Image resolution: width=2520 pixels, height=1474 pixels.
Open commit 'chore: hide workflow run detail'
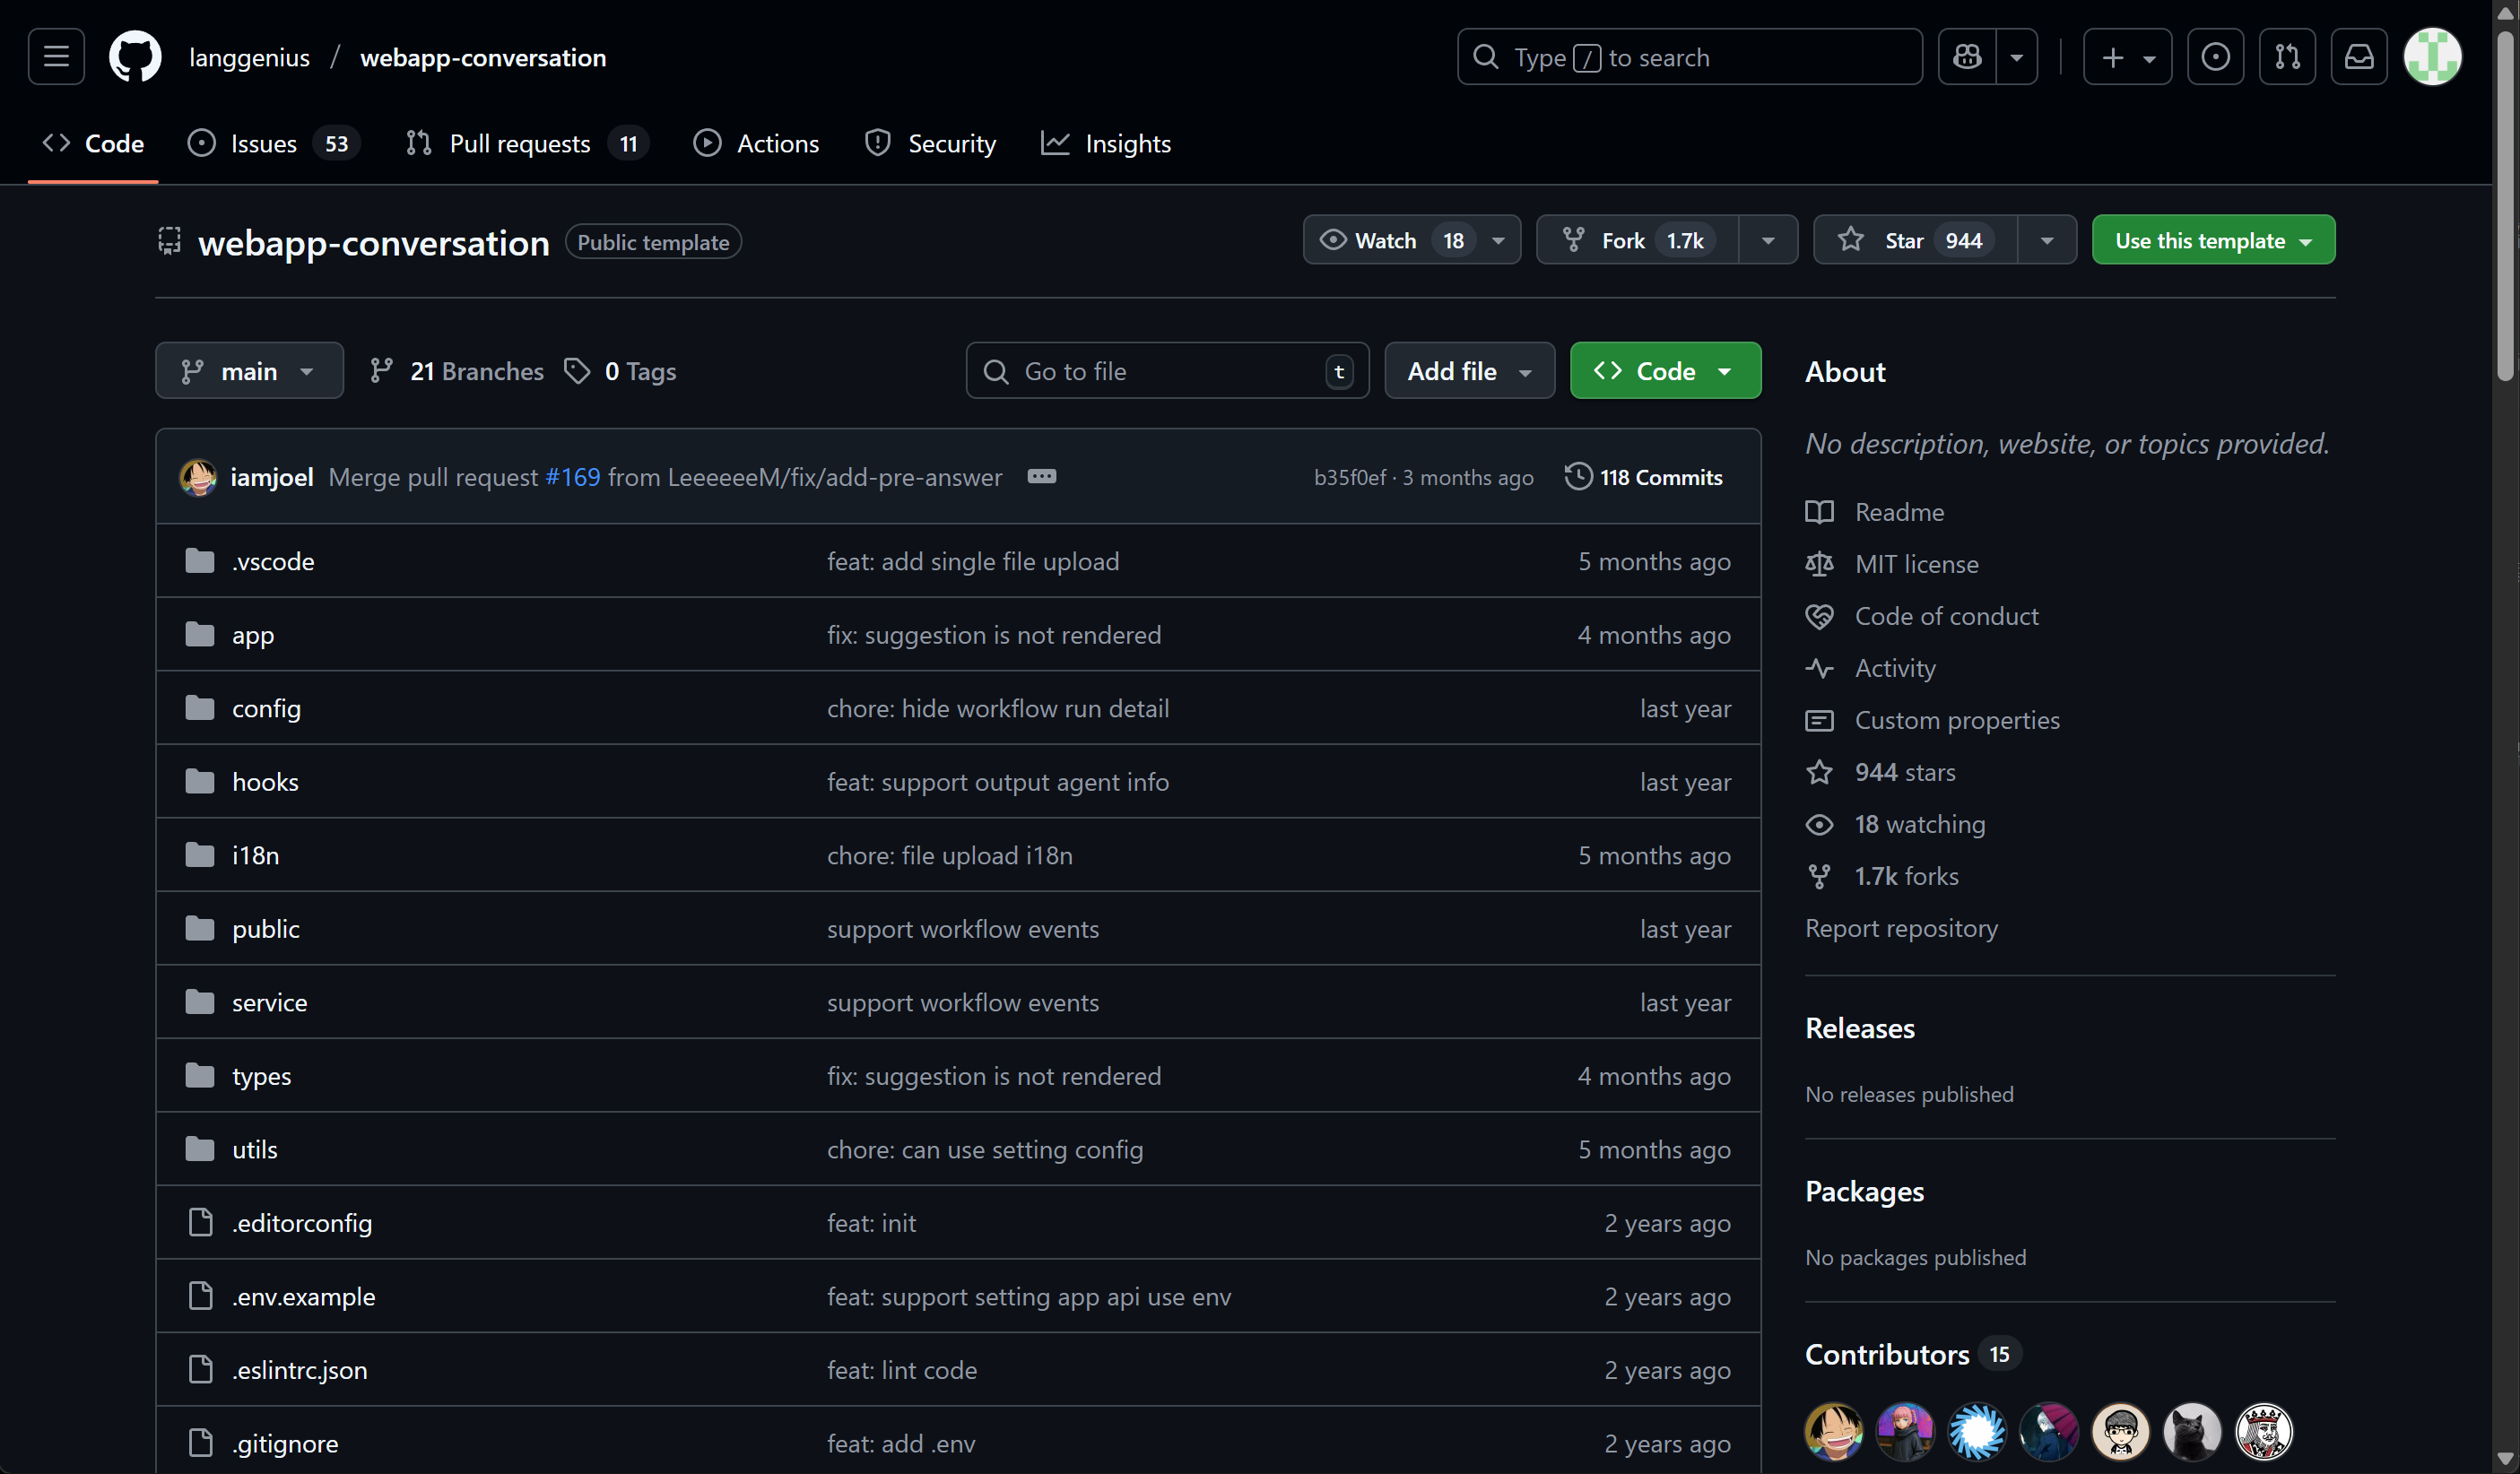(x=998, y=708)
